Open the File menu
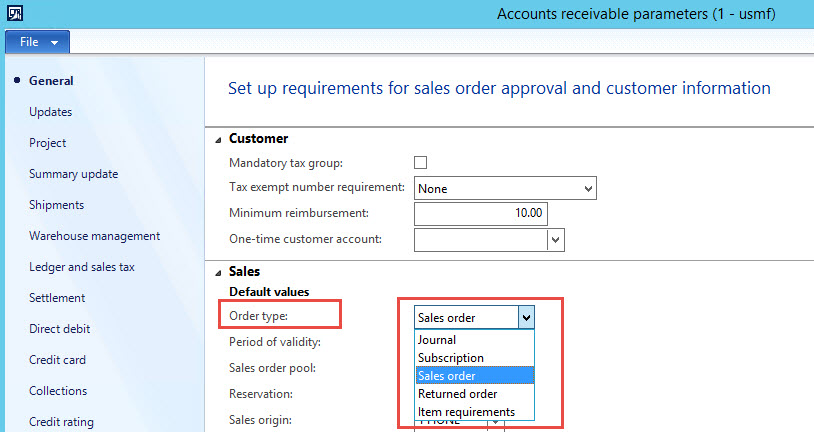This screenshot has width=814, height=432. click(38, 42)
